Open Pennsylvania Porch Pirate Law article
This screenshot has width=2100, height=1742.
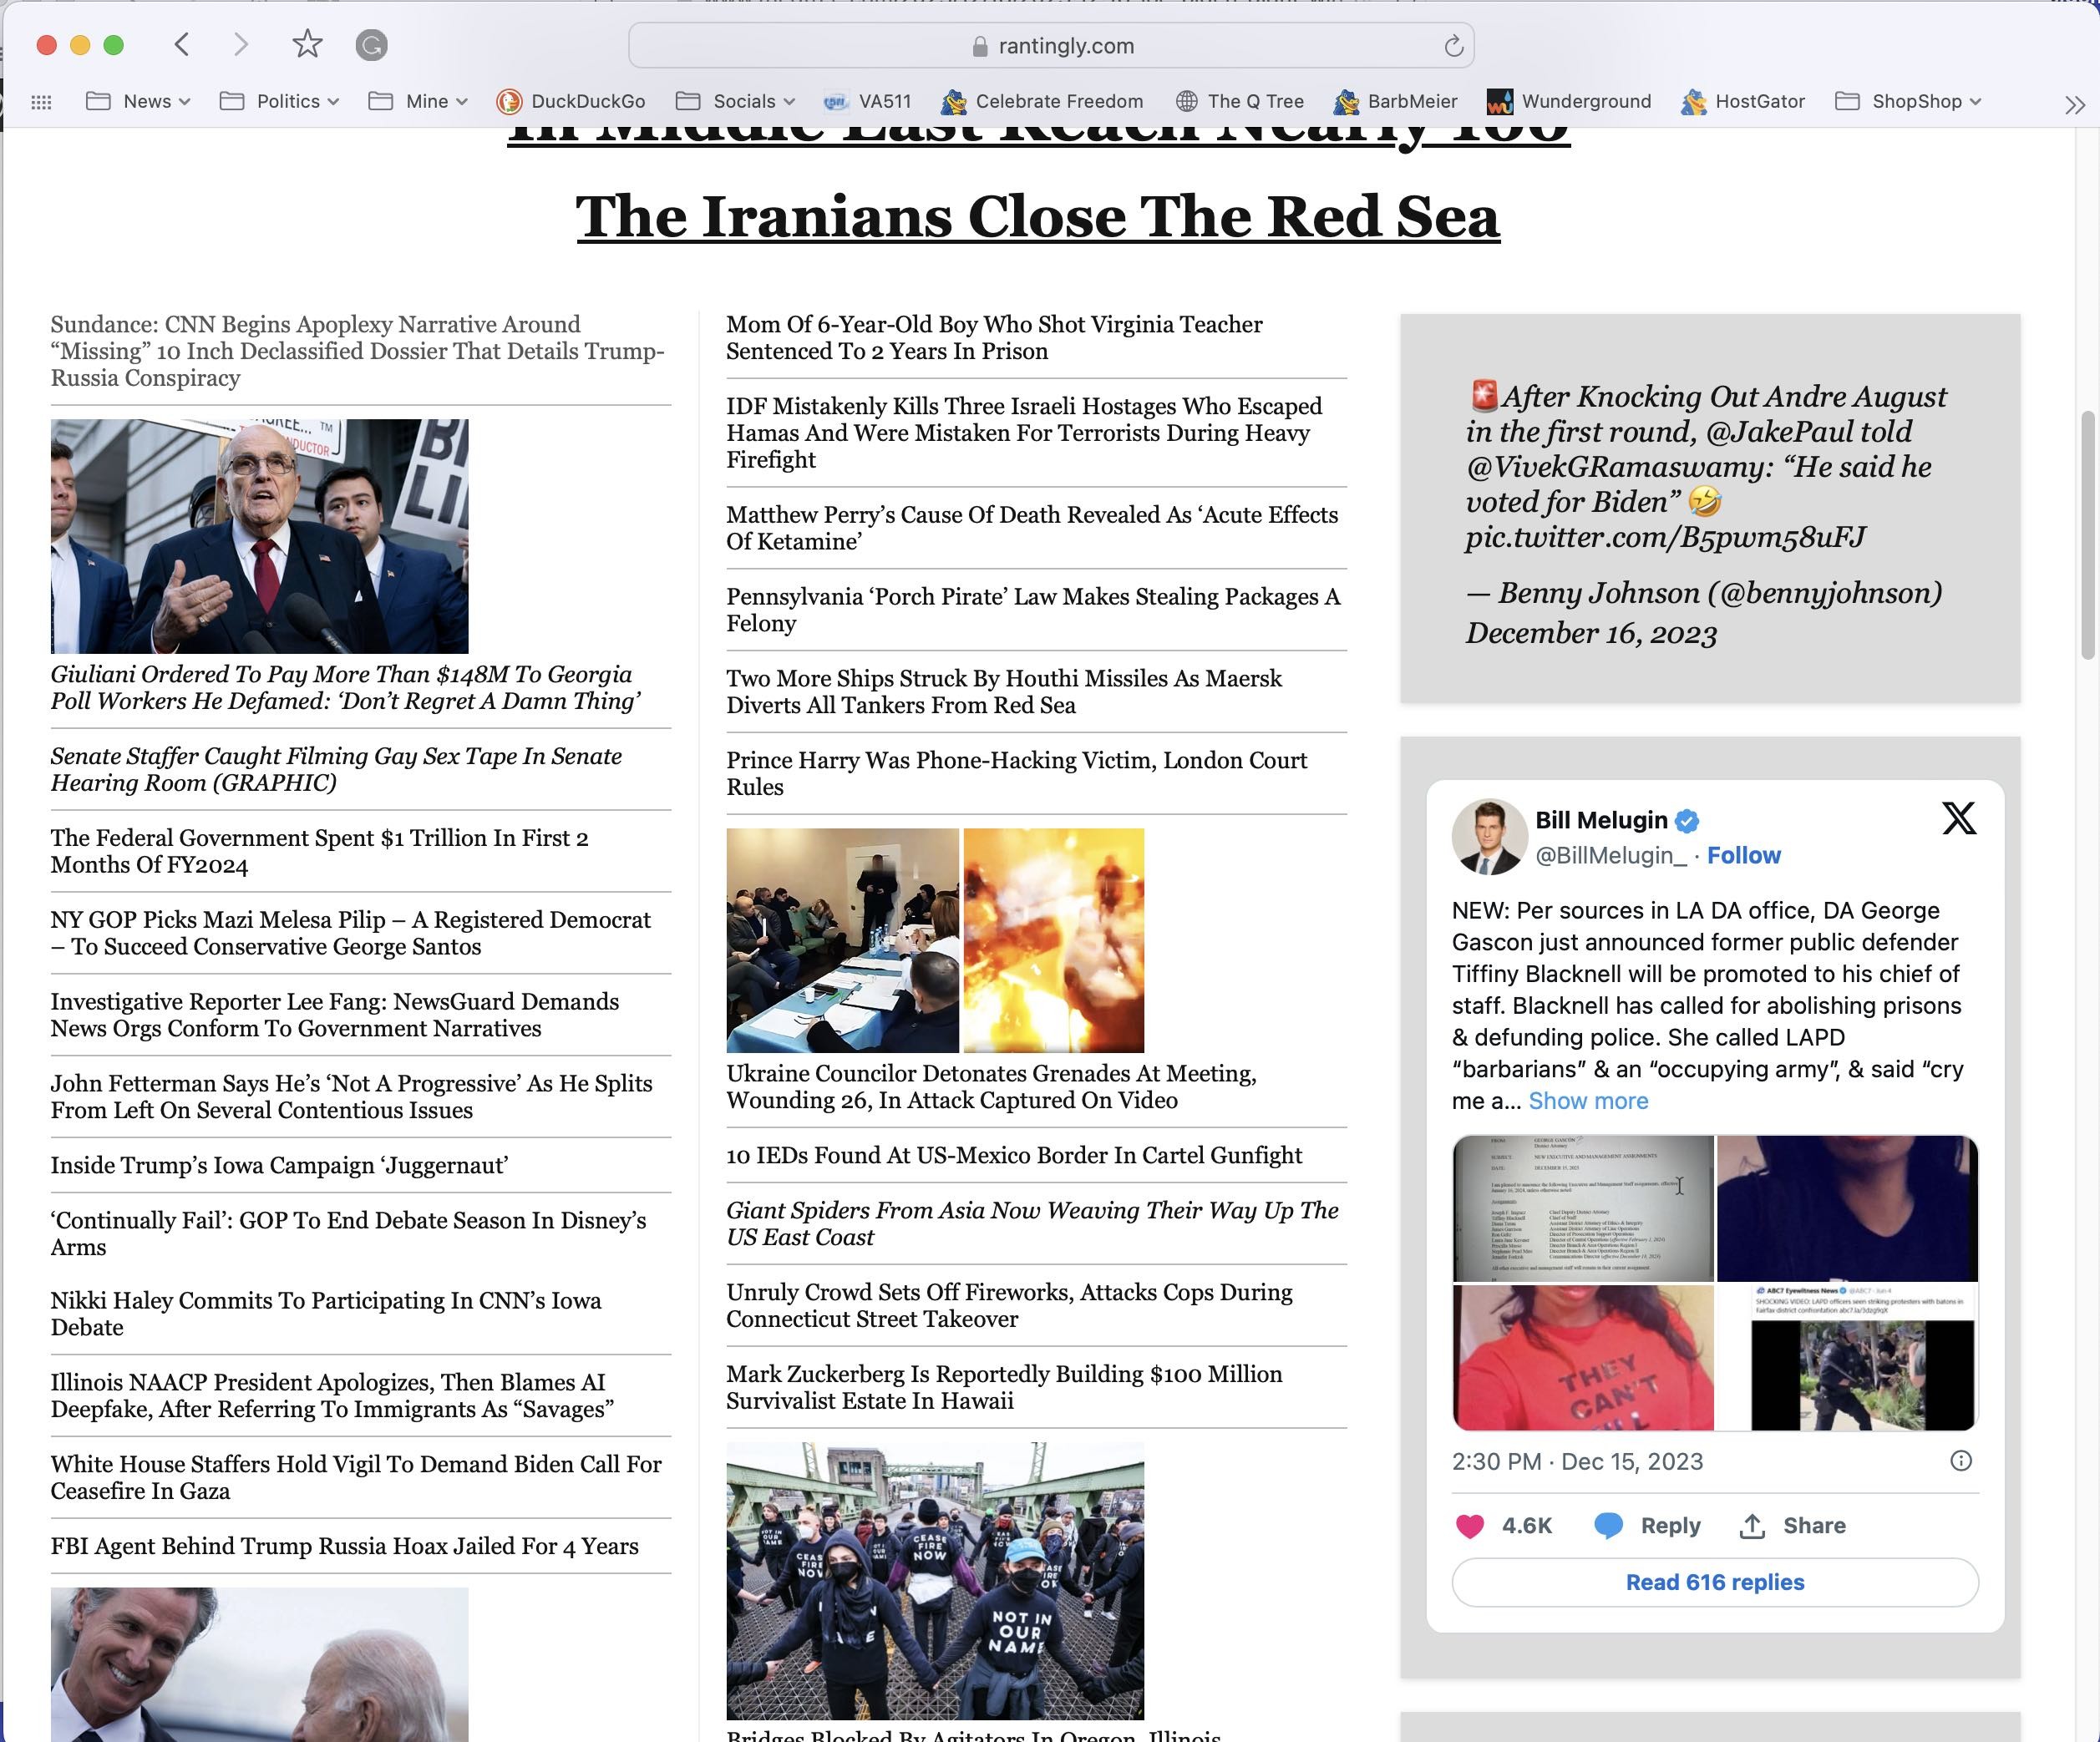pos(1033,610)
